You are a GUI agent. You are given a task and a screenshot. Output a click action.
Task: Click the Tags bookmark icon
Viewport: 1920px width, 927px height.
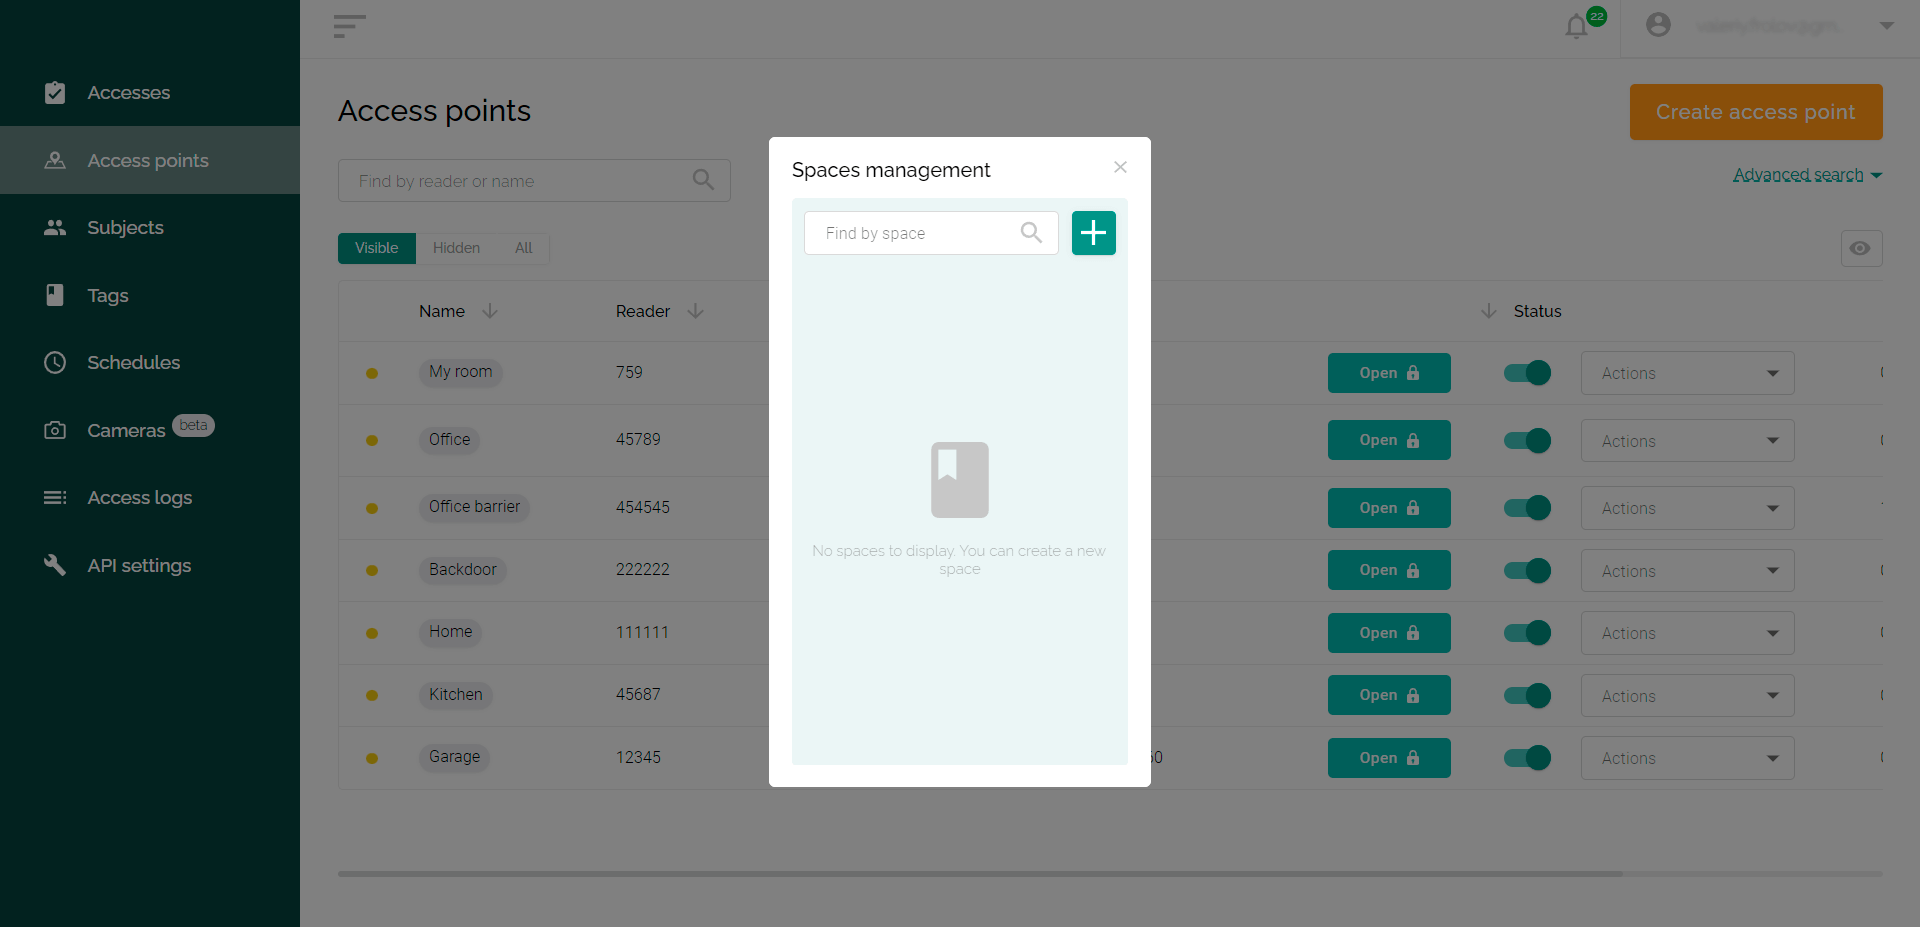(55, 295)
